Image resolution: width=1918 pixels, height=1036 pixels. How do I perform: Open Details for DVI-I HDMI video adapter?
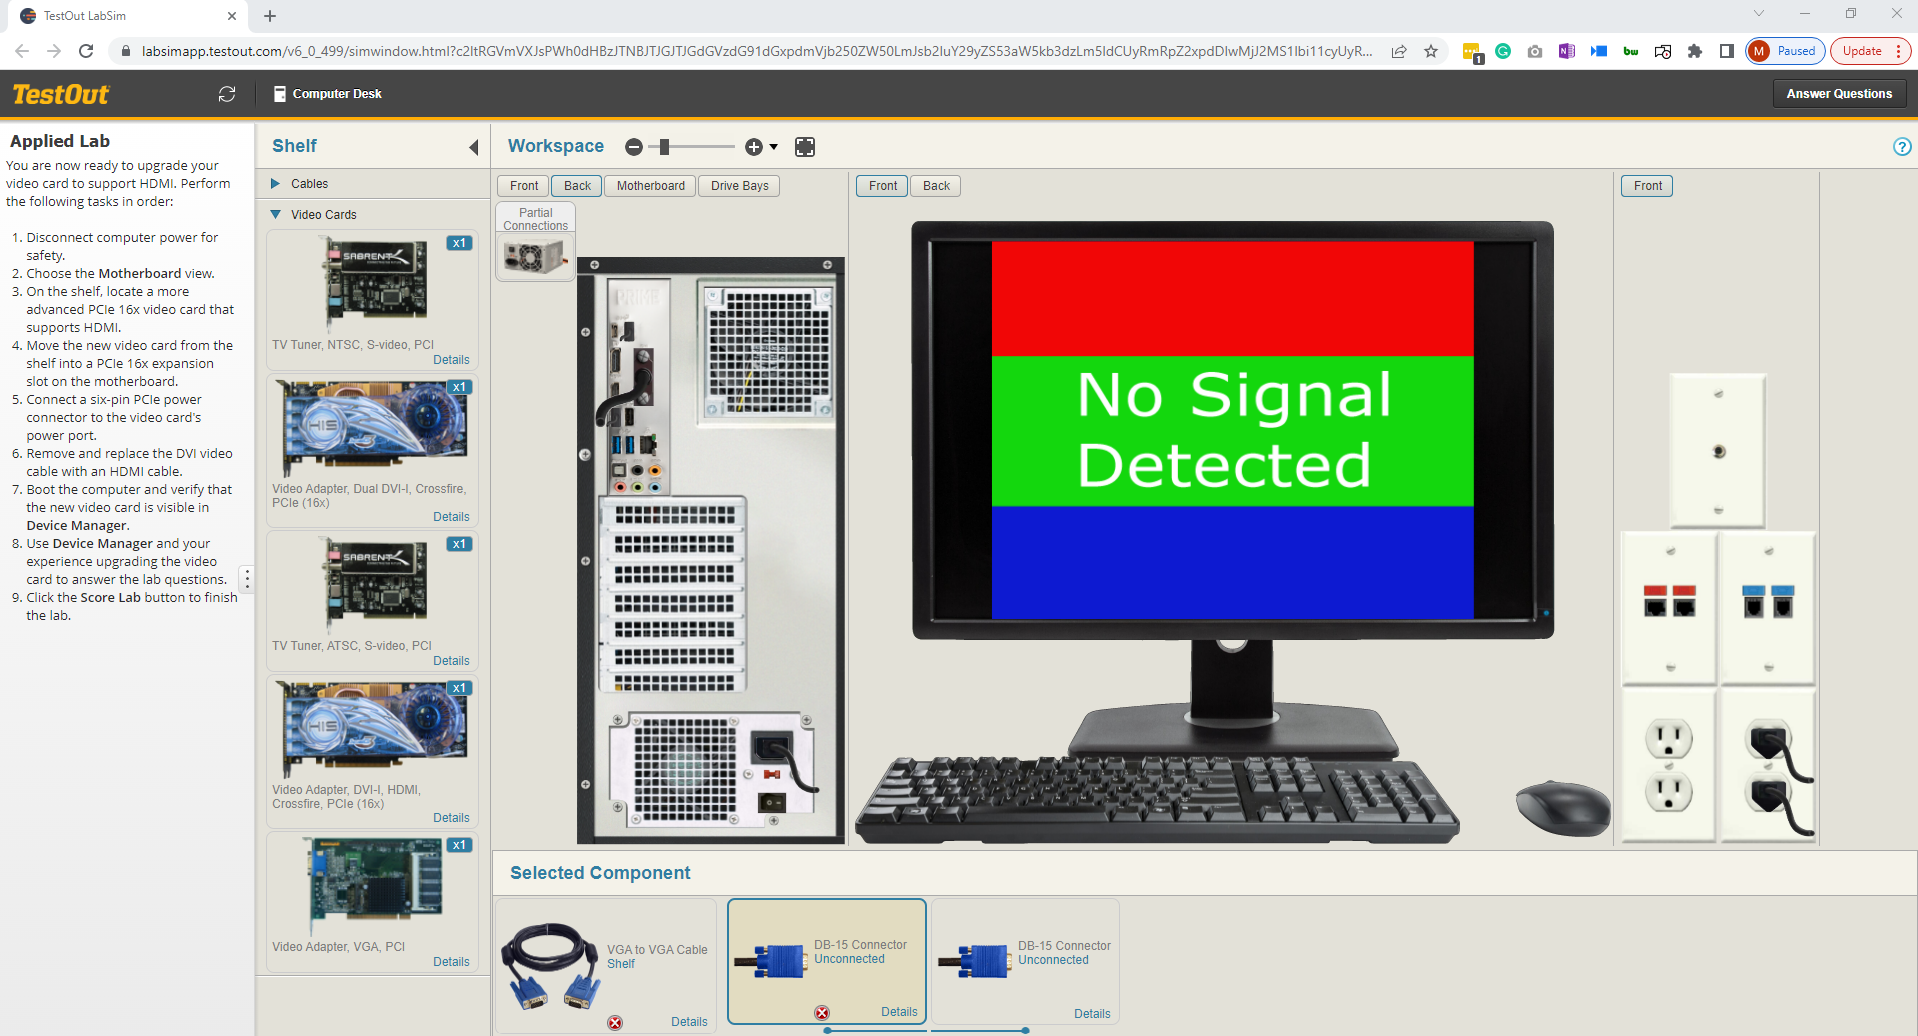(x=451, y=818)
